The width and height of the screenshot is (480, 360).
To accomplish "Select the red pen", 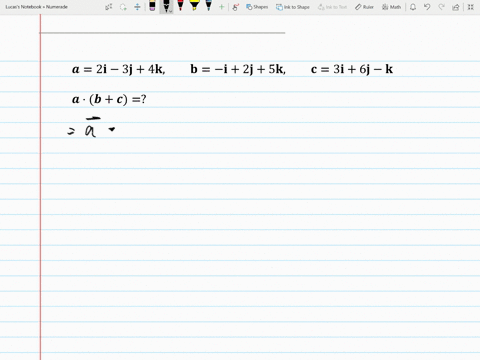I will (180, 6).
